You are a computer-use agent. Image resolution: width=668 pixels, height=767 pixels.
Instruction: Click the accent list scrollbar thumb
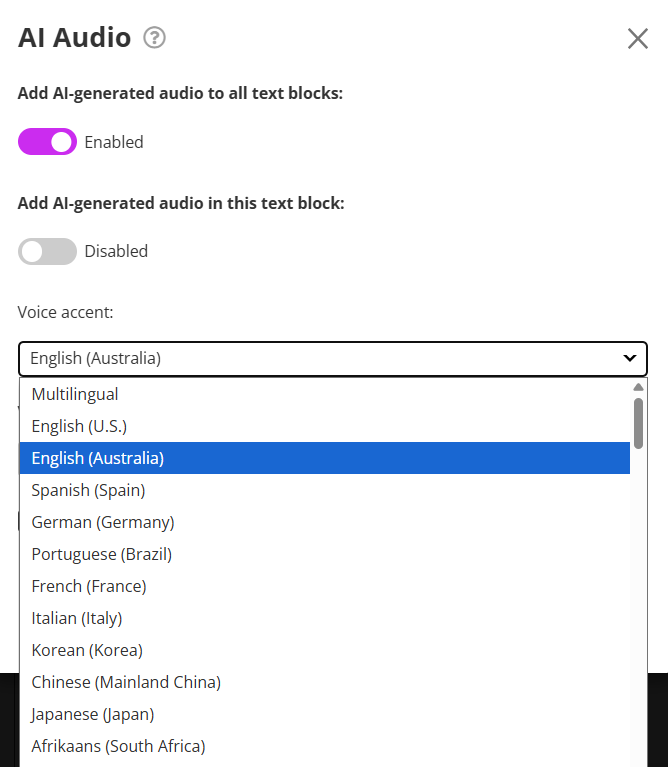638,422
